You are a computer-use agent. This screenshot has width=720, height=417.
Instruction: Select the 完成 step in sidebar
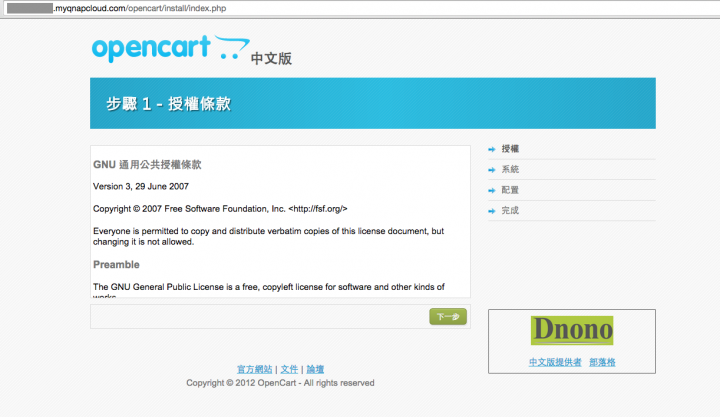[510, 211]
